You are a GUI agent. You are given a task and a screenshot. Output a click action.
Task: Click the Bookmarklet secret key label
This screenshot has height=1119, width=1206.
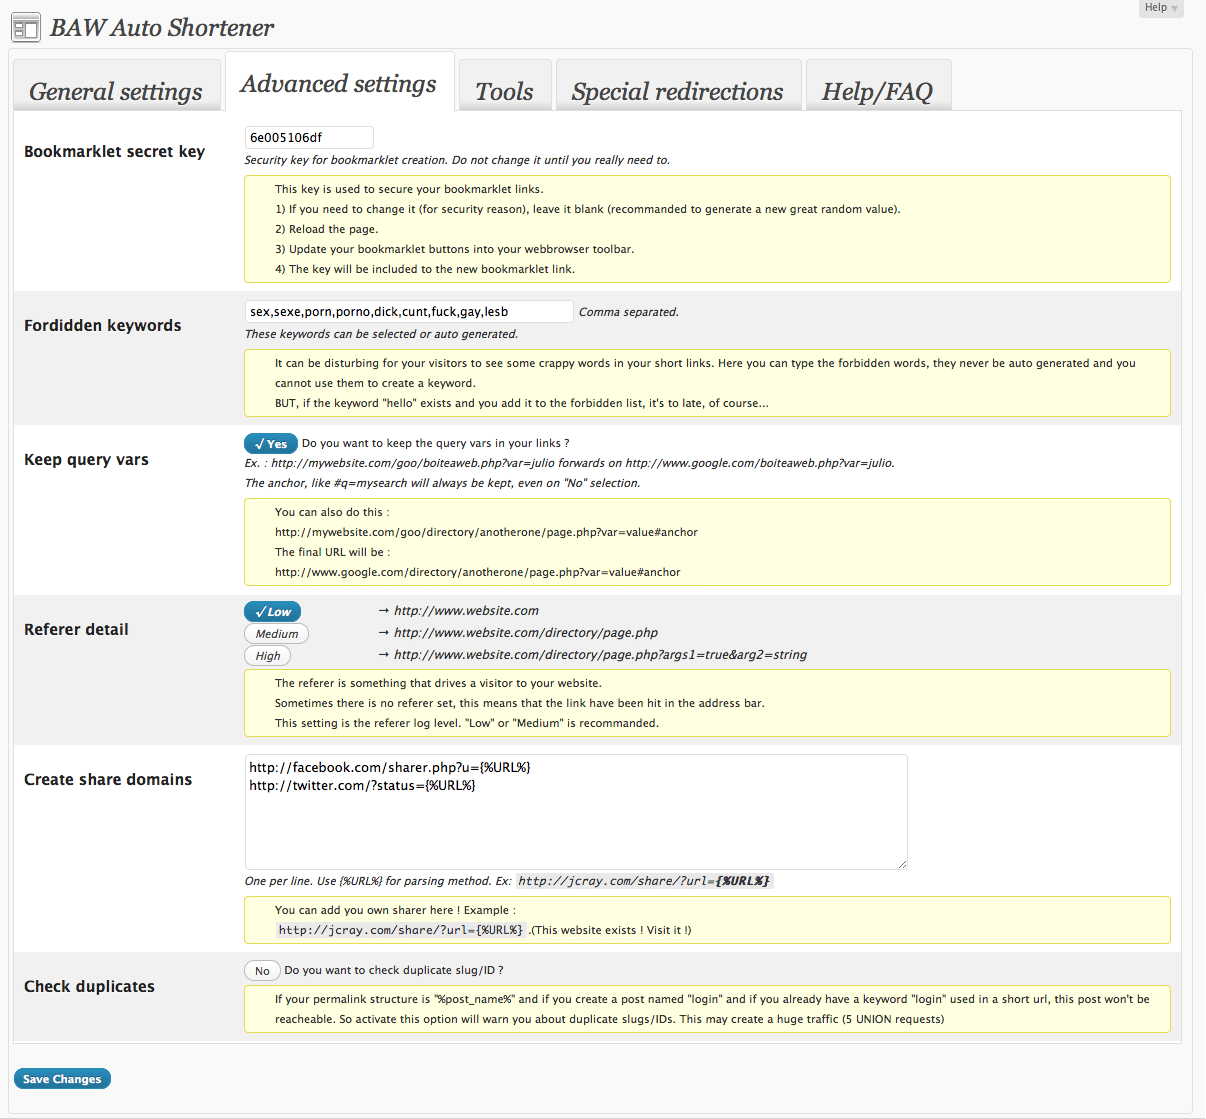coord(114,151)
